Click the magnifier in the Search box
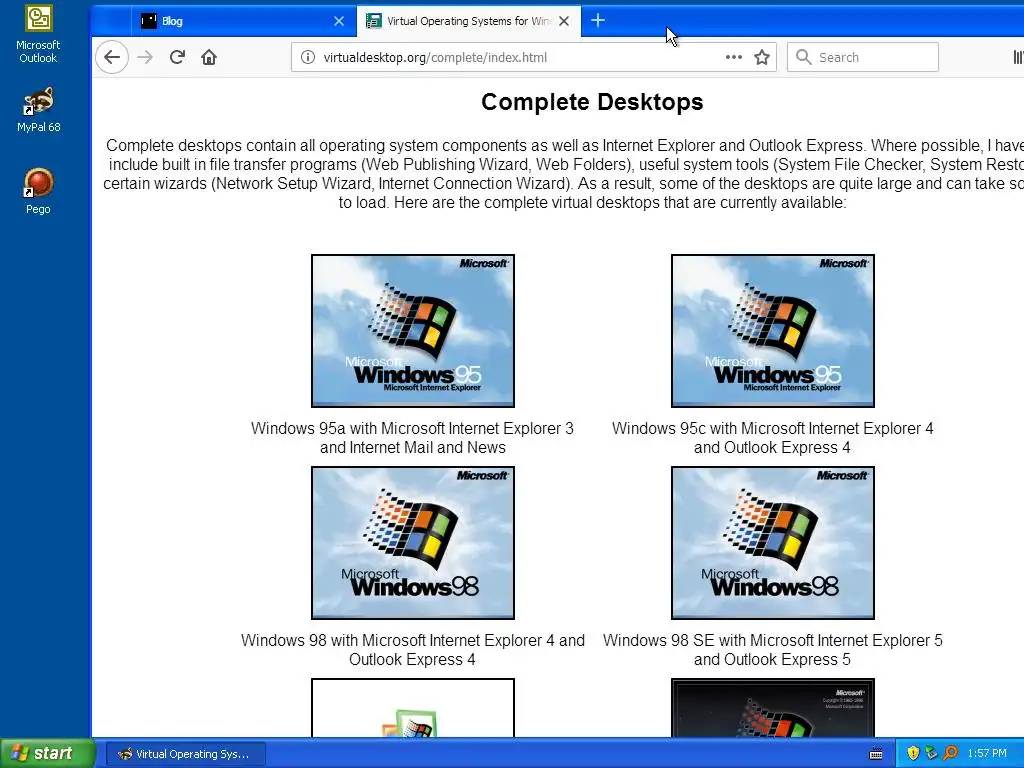Image resolution: width=1024 pixels, height=768 pixels. tap(804, 57)
